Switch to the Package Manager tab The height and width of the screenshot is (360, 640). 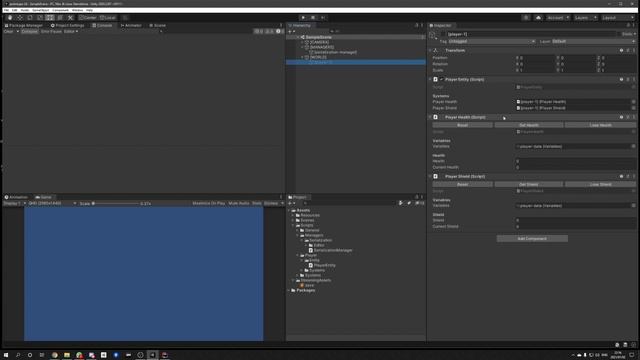coord(24,25)
